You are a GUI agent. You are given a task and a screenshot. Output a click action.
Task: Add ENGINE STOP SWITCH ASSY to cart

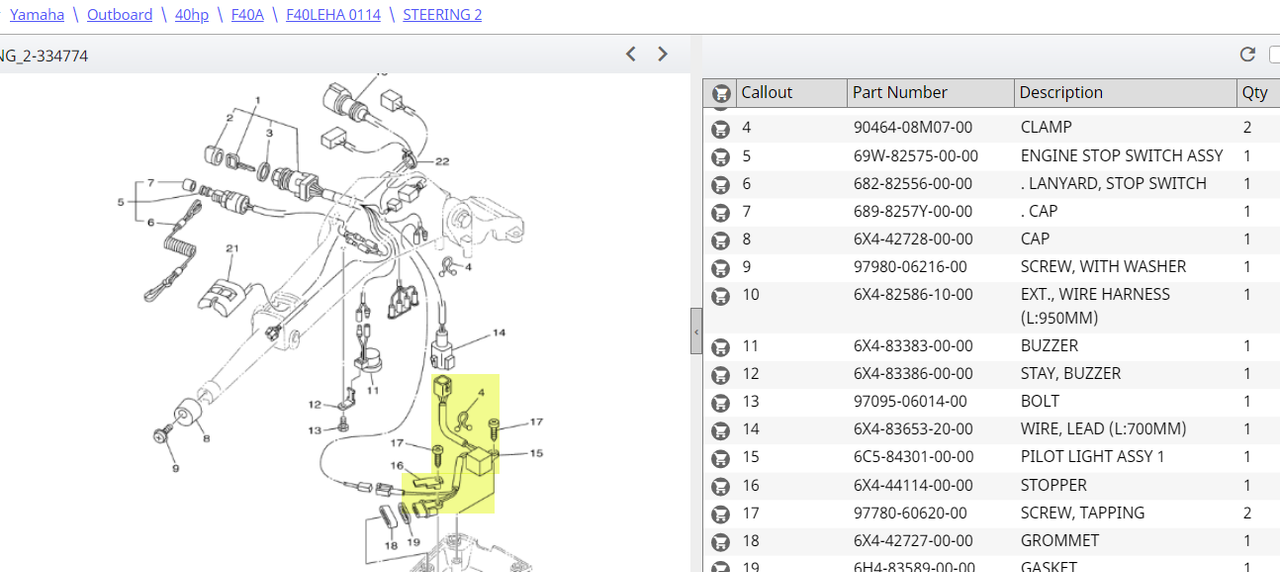coord(720,156)
